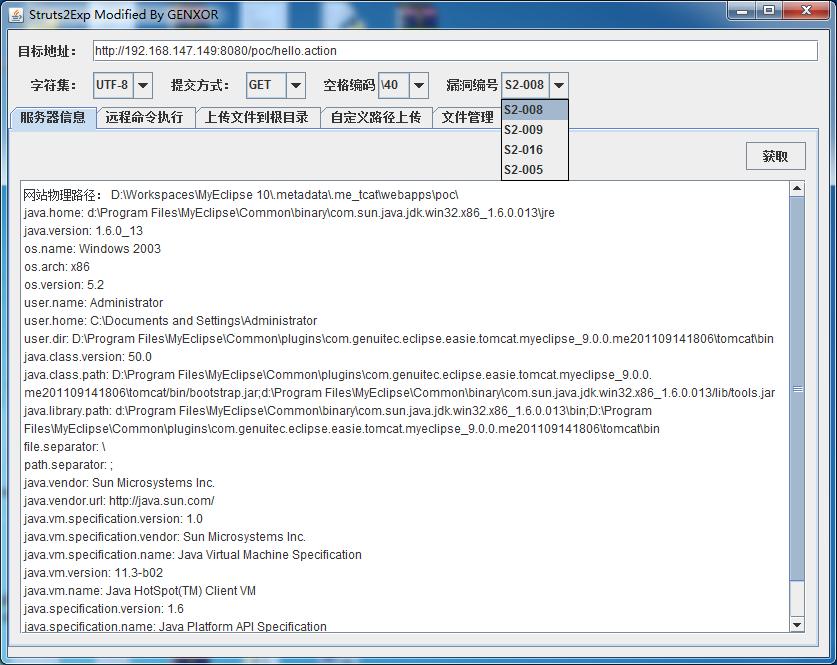Choose S2-005 from the vulnerability list
The image size is (837, 665).
tap(535, 170)
